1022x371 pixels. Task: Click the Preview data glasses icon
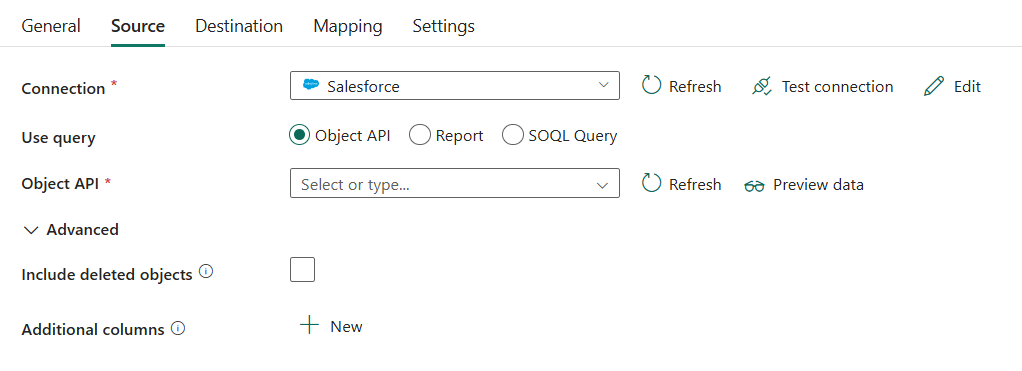tap(754, 186)
